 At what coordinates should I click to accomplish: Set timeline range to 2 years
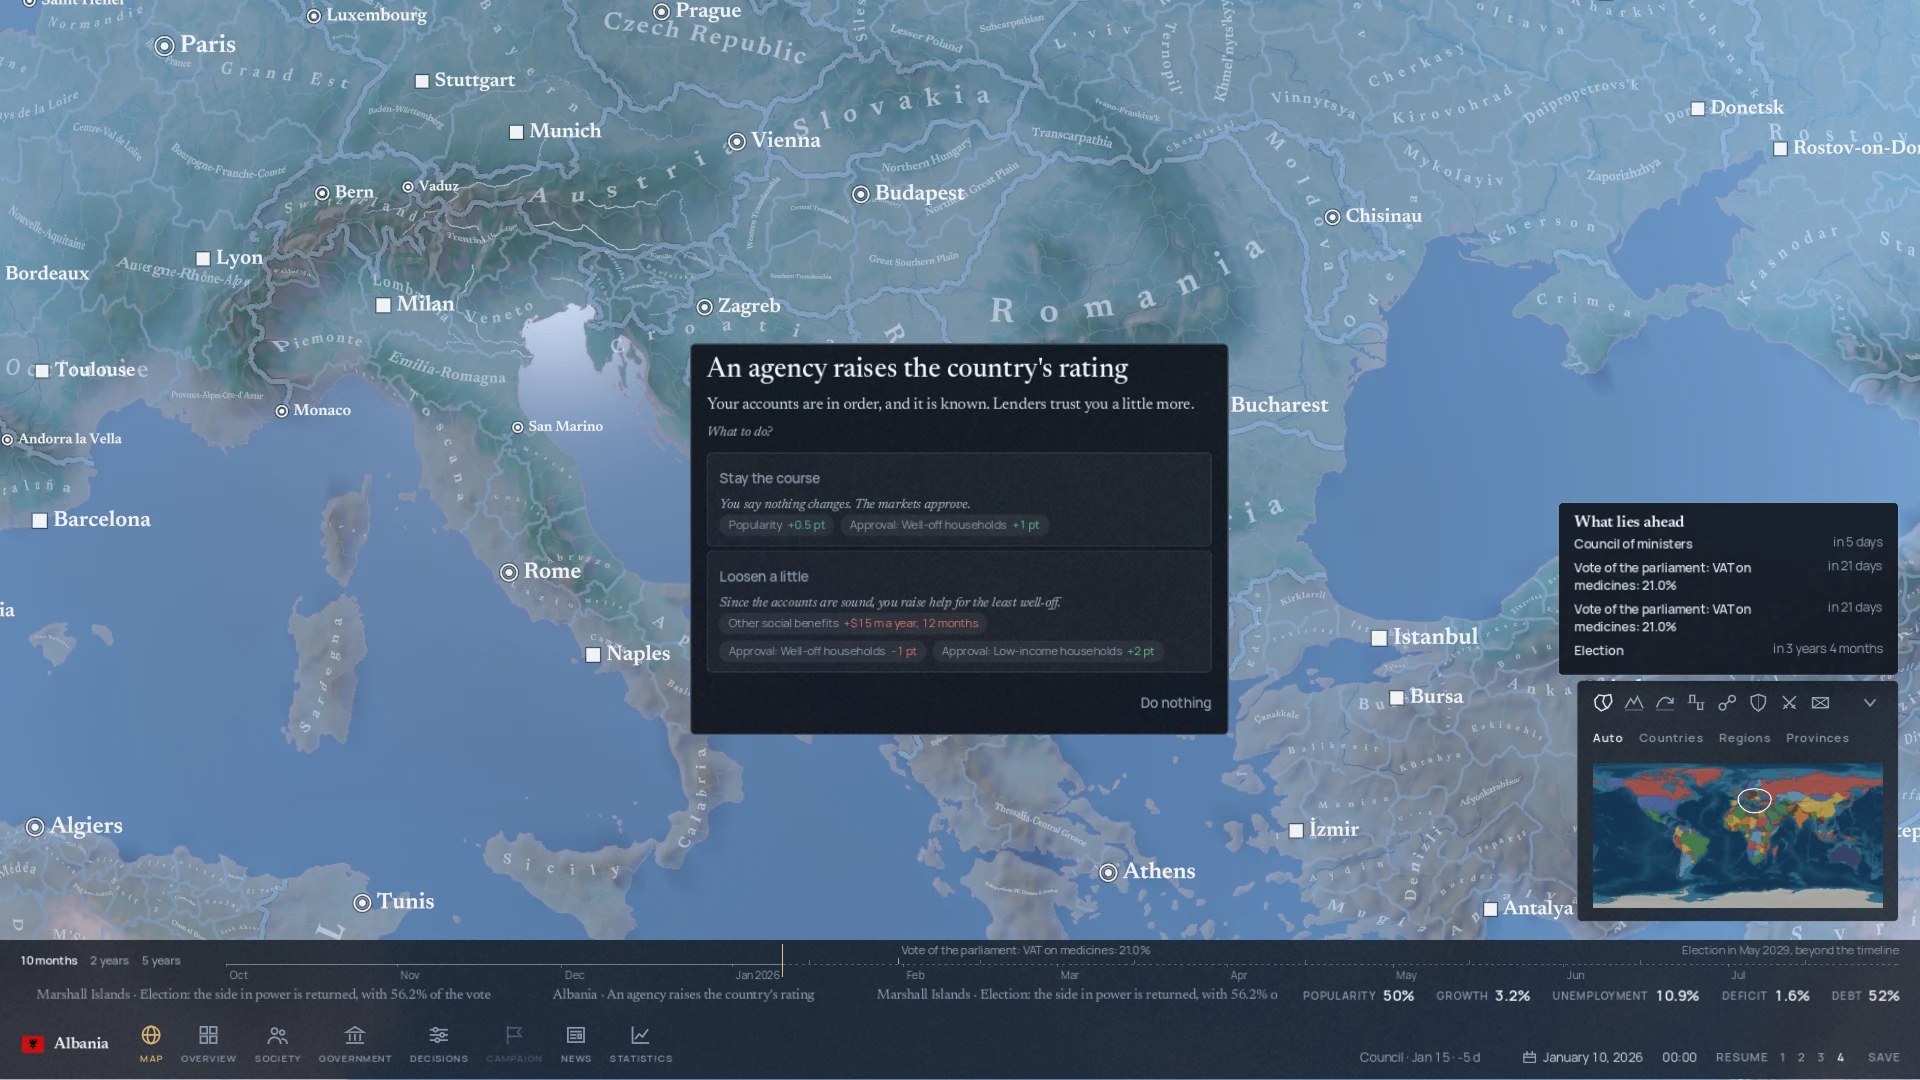click(x=109, y=961)
